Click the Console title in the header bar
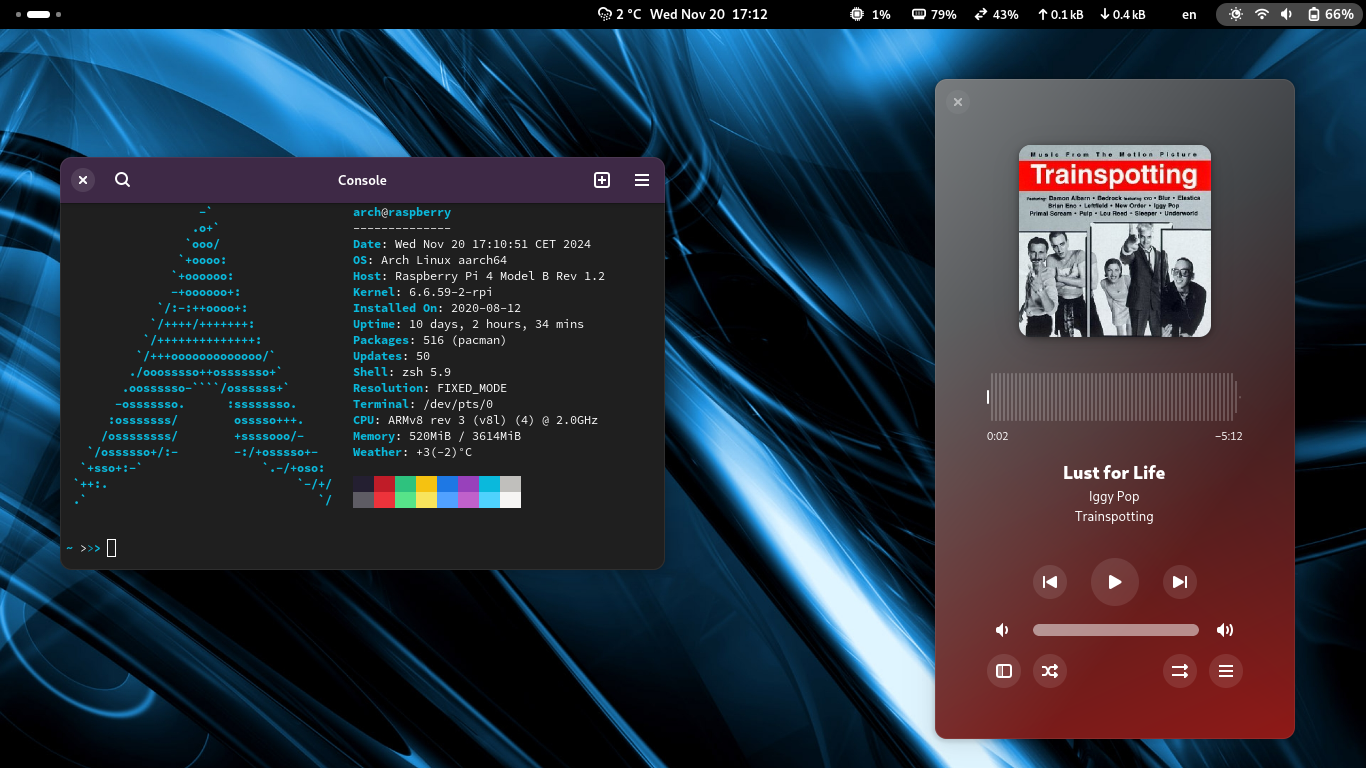This screenshot has height=768, width=1366. click(362, 180)
